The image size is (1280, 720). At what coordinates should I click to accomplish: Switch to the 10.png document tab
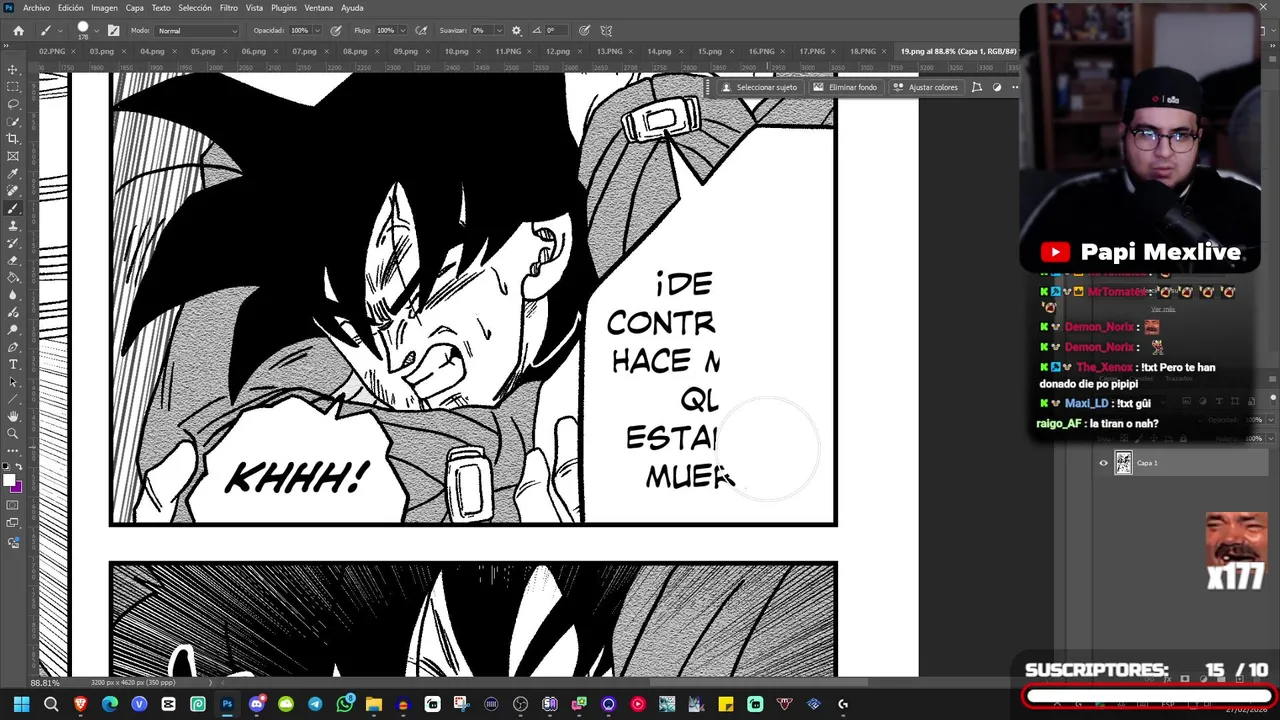coord(456,51)
